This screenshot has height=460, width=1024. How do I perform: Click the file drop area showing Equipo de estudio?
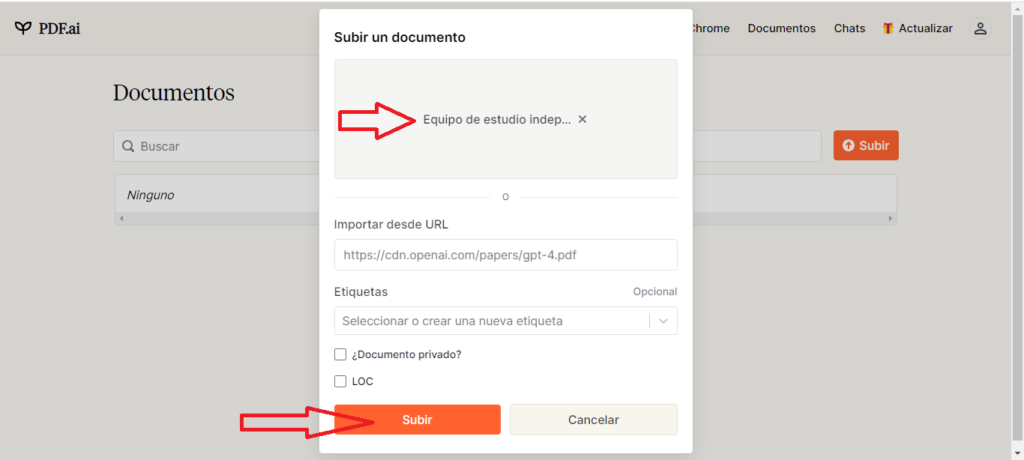(505, 119)
